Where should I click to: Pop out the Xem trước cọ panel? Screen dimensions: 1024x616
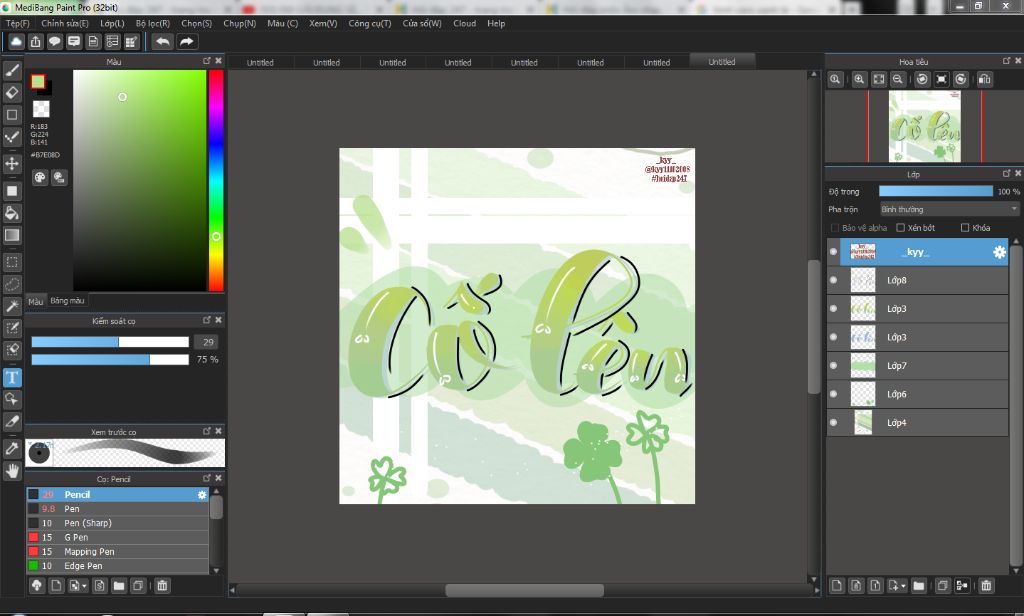(207, 431)
